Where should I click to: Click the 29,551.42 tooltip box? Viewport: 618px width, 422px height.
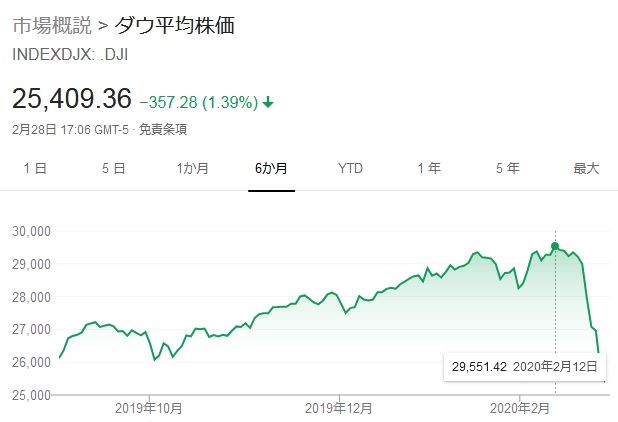click(525, 367)
